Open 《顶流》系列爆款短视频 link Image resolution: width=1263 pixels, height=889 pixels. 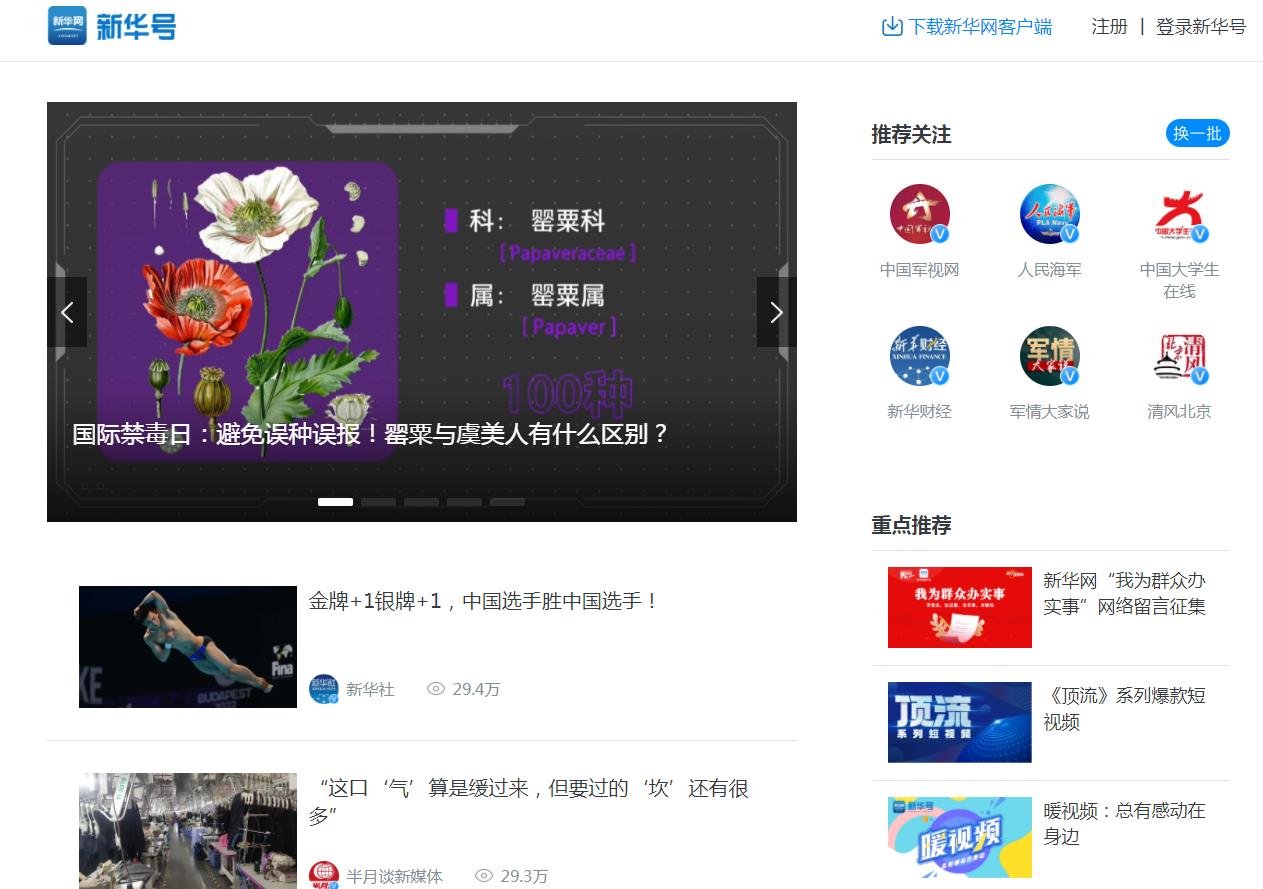pyautogui.click(x=1125, y=708)
